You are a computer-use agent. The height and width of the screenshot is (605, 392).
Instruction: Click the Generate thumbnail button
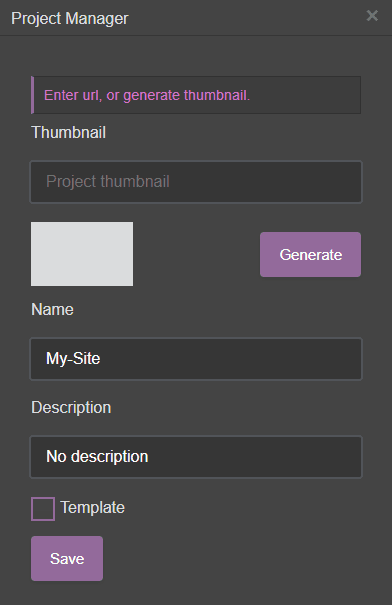pos(310,254)
